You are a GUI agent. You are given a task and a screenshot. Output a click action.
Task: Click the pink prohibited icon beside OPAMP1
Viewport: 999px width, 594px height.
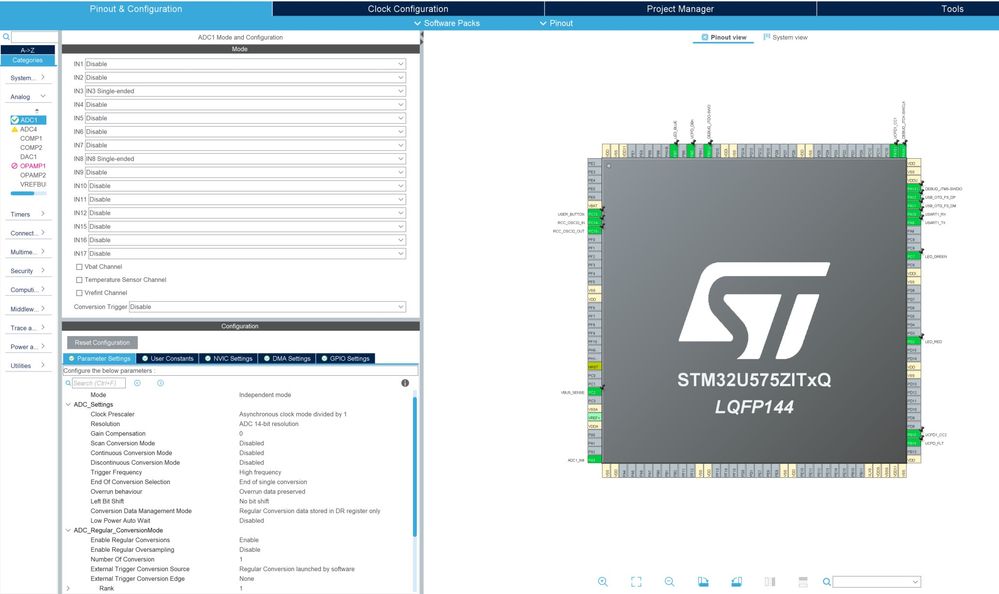point(15,166)
